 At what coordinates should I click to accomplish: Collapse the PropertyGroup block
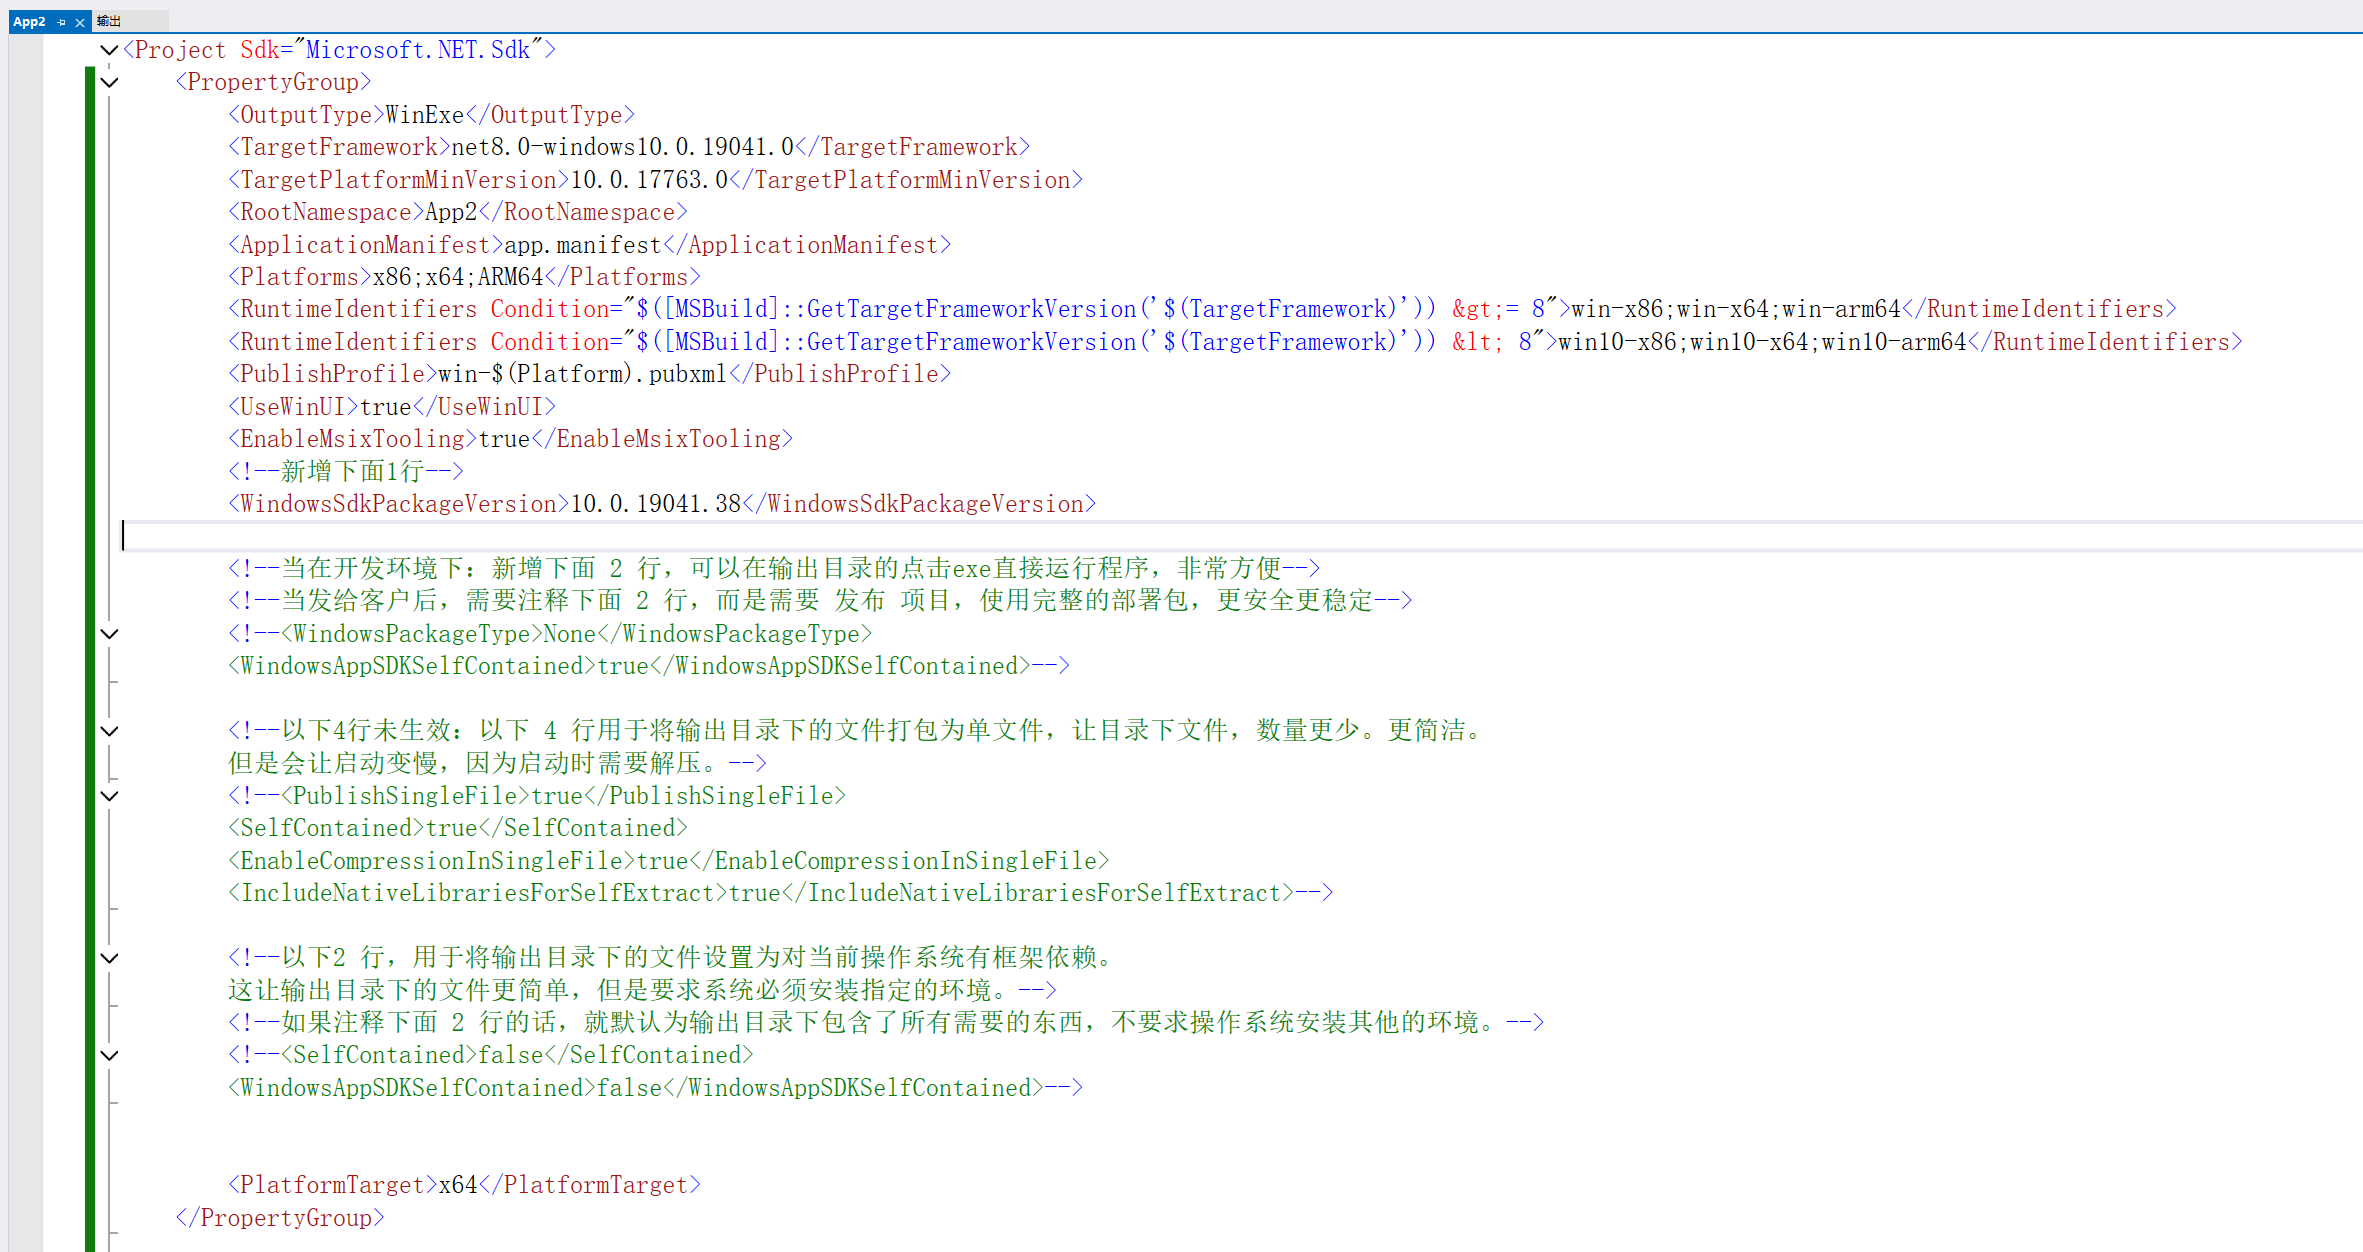click(x=110, y=82)
